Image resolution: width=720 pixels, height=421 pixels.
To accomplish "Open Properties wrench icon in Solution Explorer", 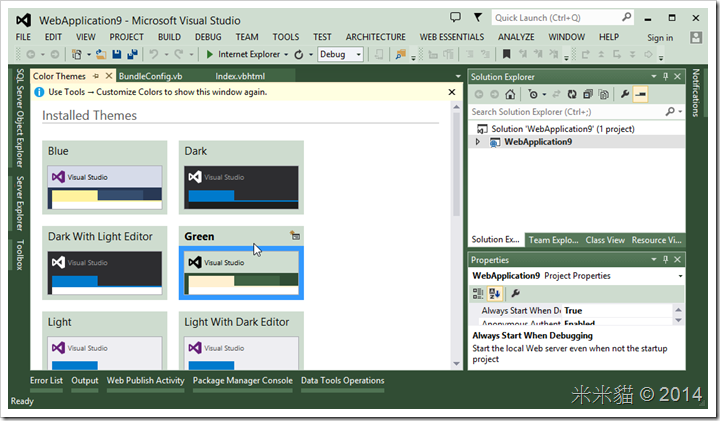I will click(x=624, y=95).
